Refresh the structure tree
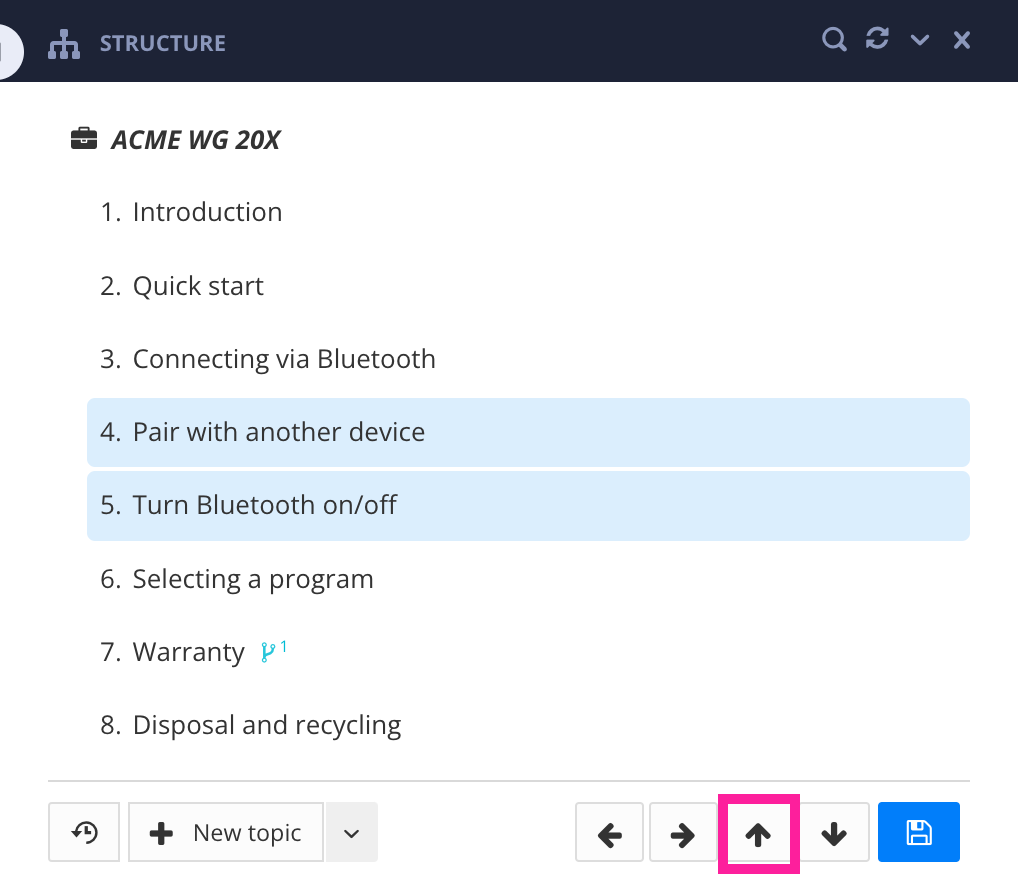Screen dimensions: 1018x892 point(877,38)
